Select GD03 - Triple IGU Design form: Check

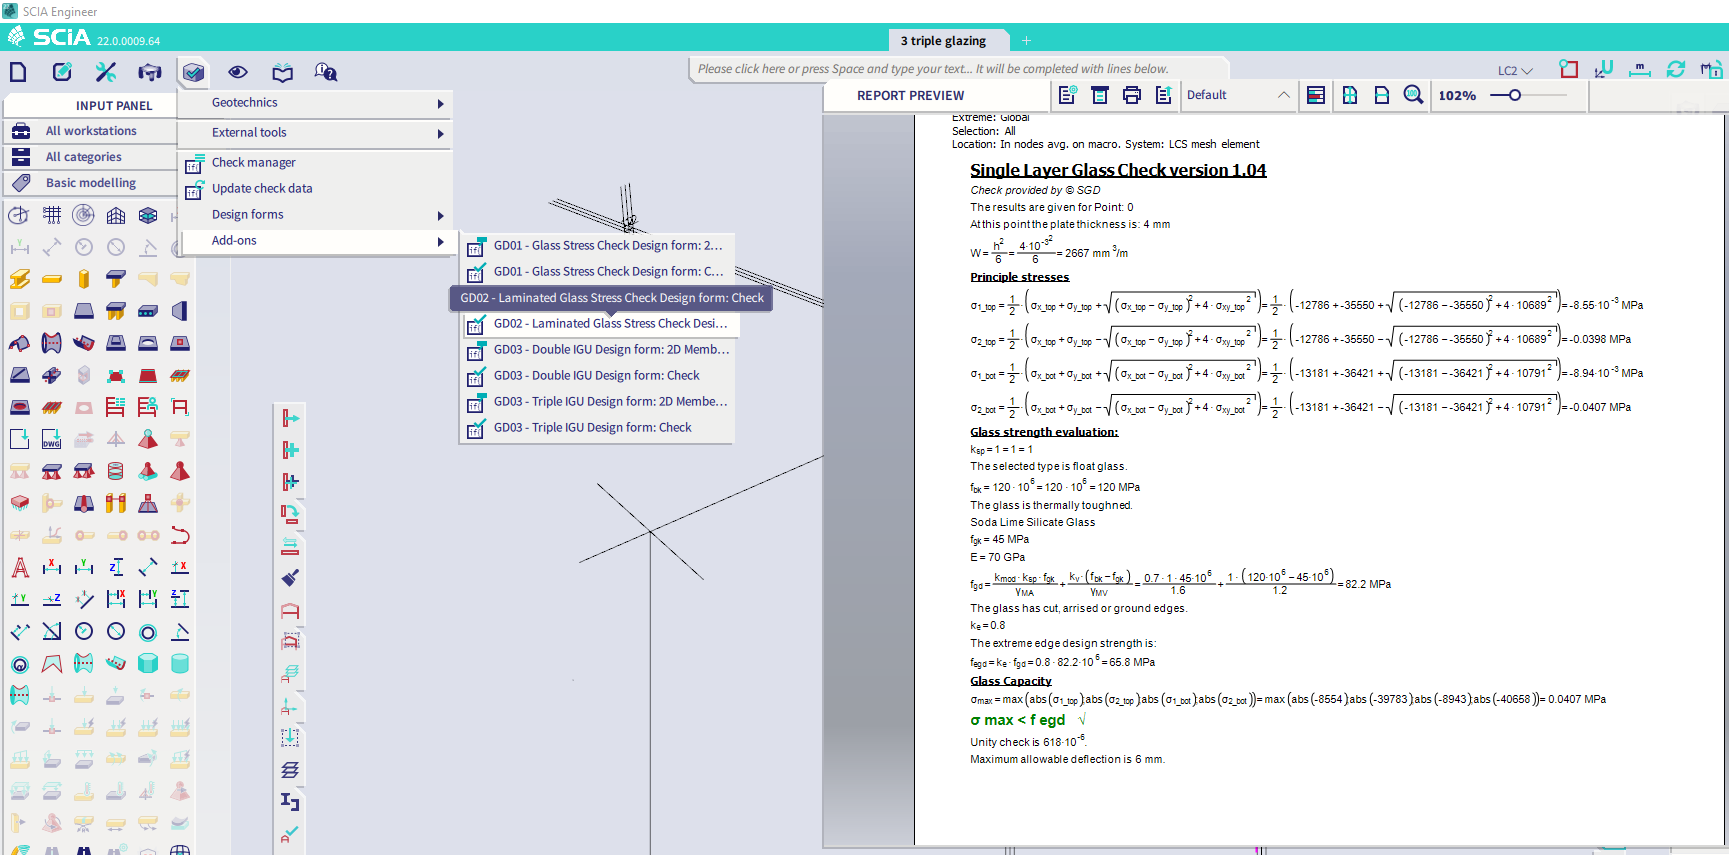(597, 428)
